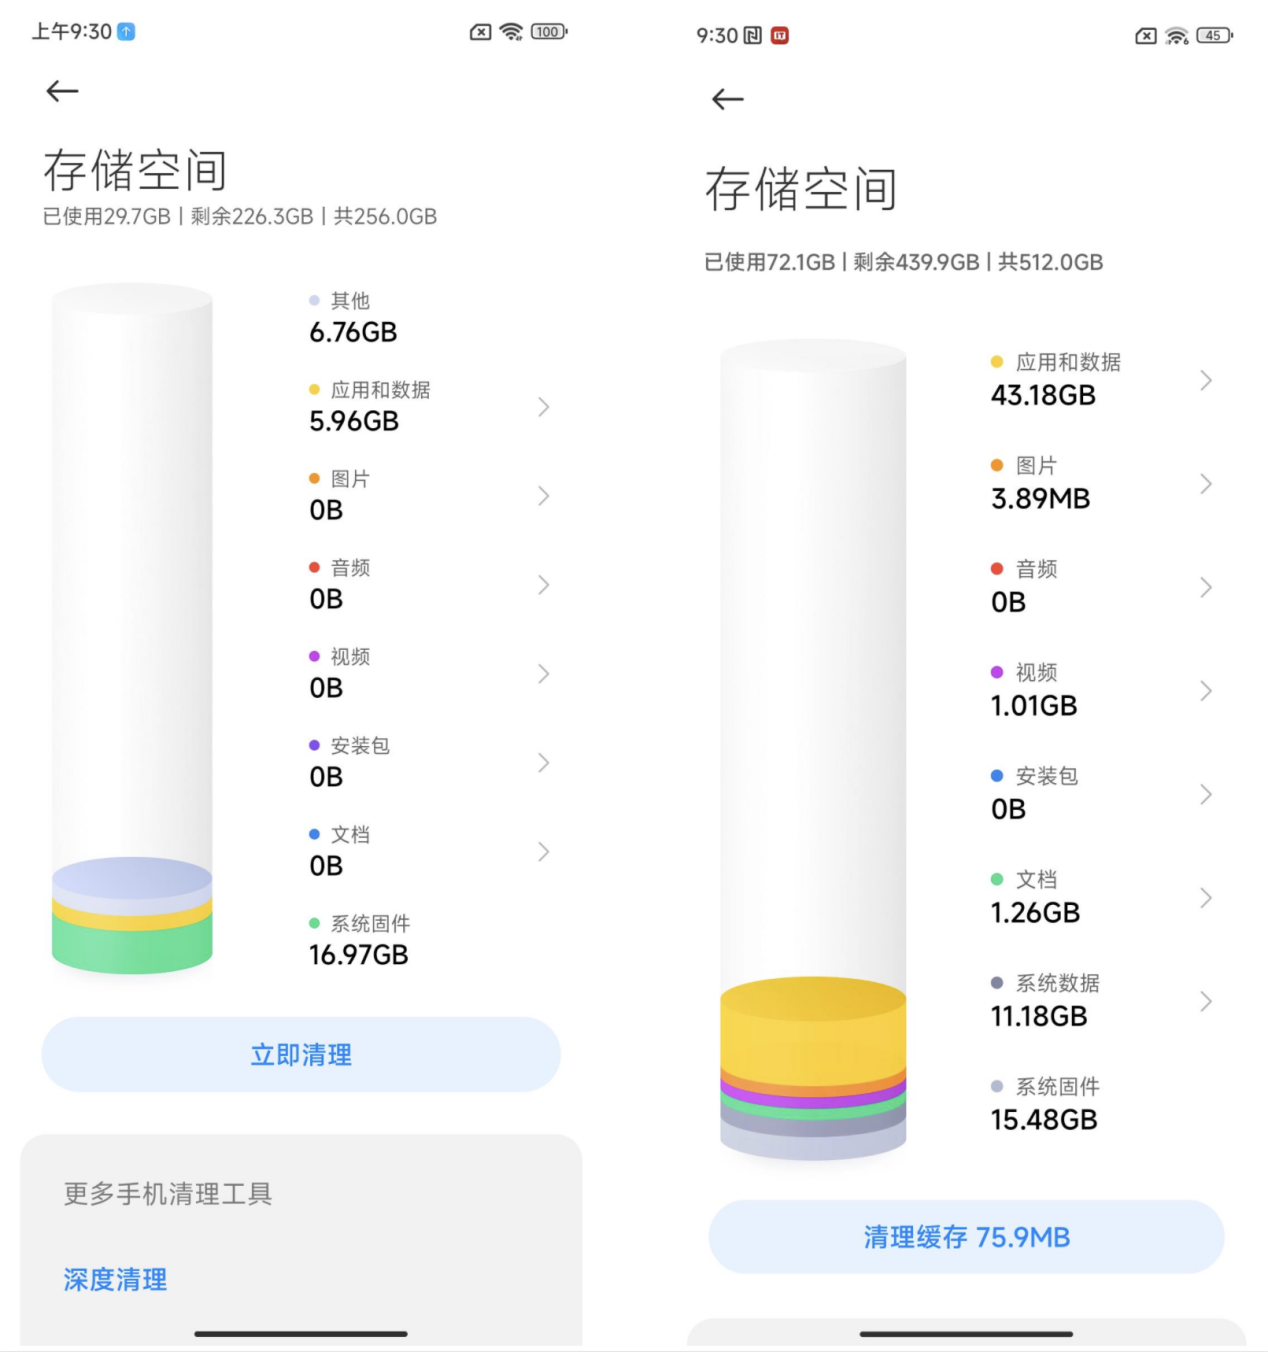Open 视频 1.01GB chevron on the right
1268x1352 pixels.
[x=1206, y=691]
